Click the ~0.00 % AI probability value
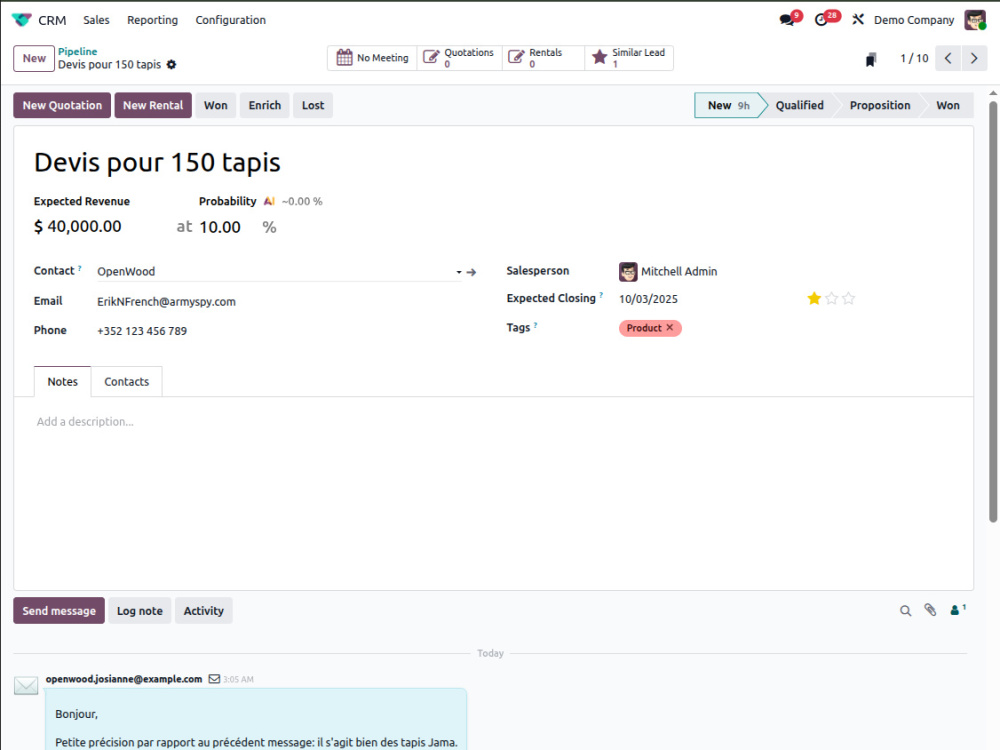Viewport: 1000px width, 750px height. point(302,202)
